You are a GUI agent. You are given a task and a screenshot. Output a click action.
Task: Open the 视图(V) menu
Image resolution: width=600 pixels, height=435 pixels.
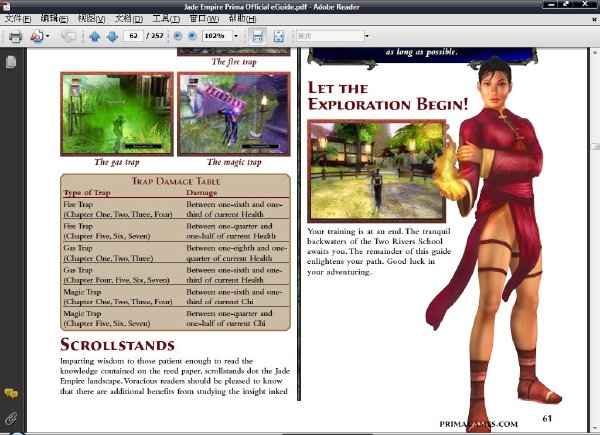click(91, 18)
